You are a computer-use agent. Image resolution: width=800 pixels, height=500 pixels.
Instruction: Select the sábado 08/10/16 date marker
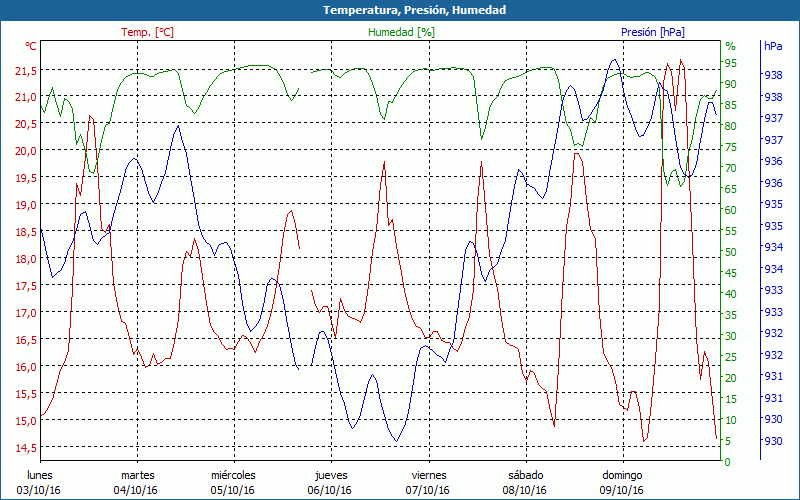524,483
